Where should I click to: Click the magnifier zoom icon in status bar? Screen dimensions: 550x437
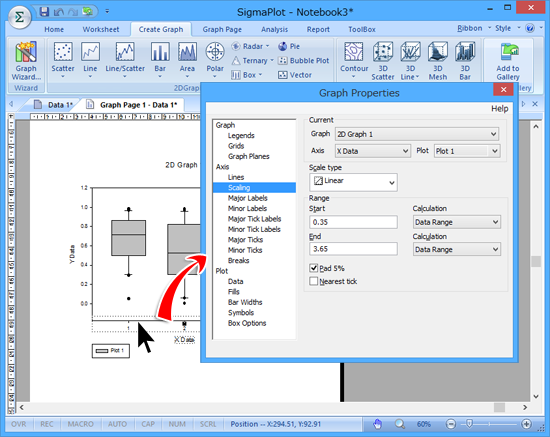(400, 424)
